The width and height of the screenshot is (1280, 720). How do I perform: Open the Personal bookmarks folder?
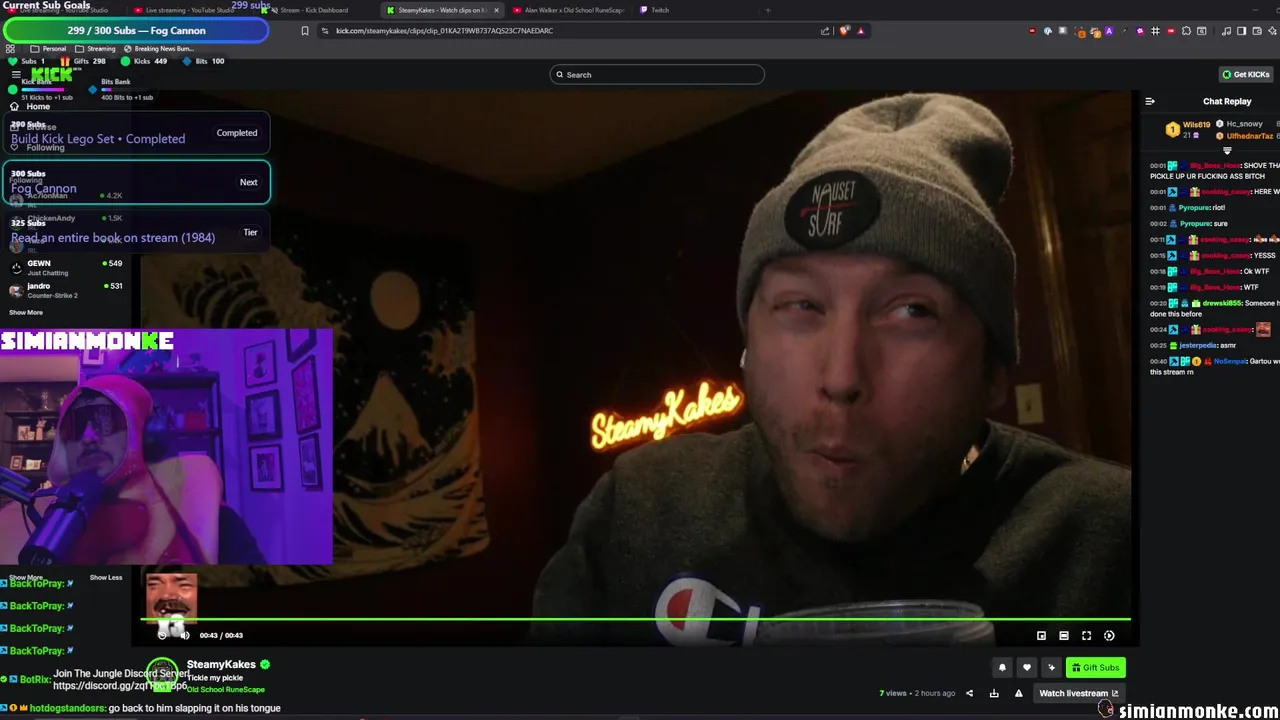click(x=48, y=48)
